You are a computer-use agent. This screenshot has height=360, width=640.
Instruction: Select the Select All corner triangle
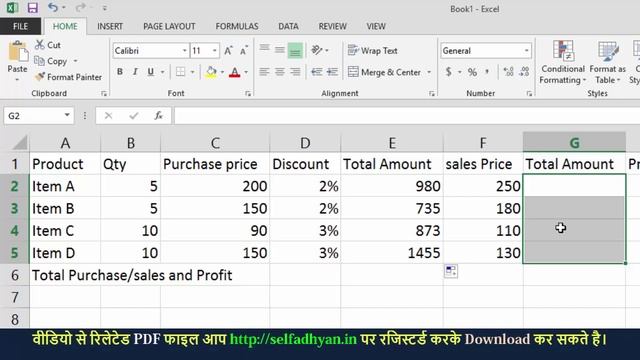click(20, 142)
